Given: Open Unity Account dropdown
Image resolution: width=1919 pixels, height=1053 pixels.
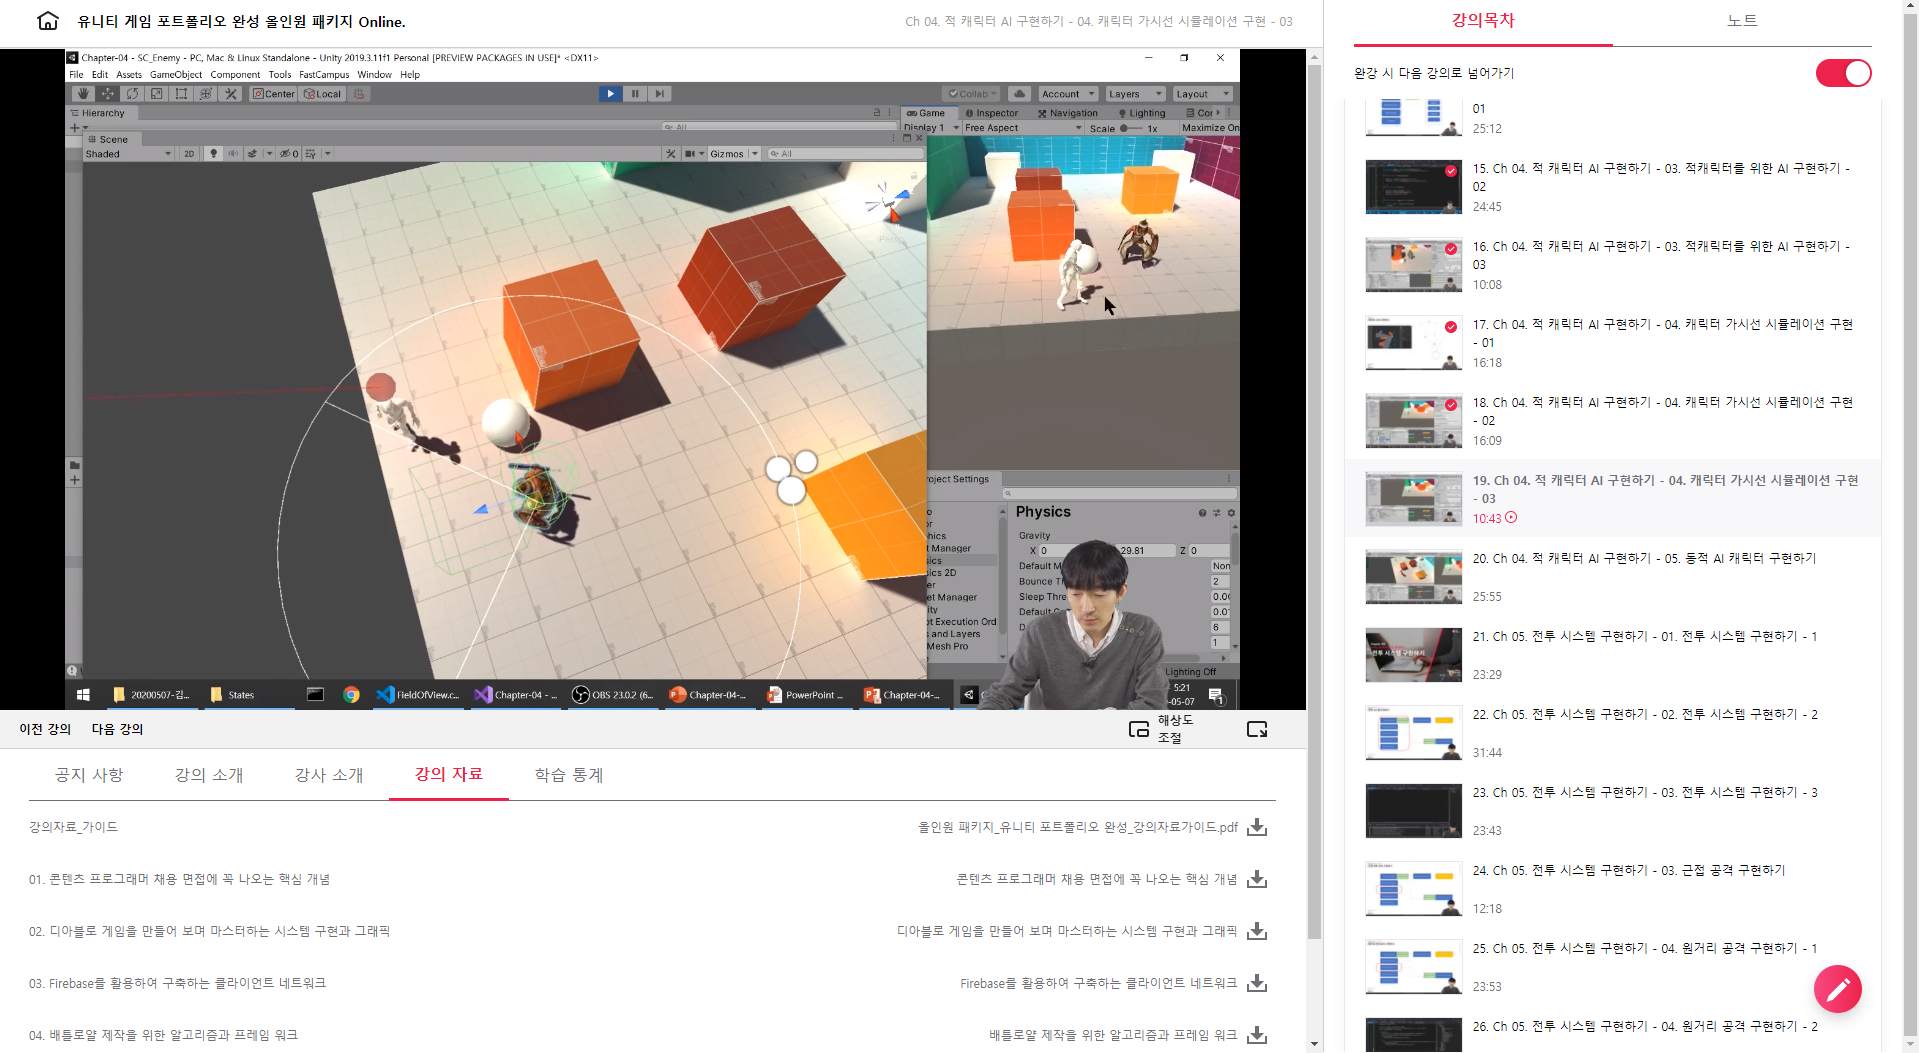Looking at the screenshot, I should tap(1068, 94).
